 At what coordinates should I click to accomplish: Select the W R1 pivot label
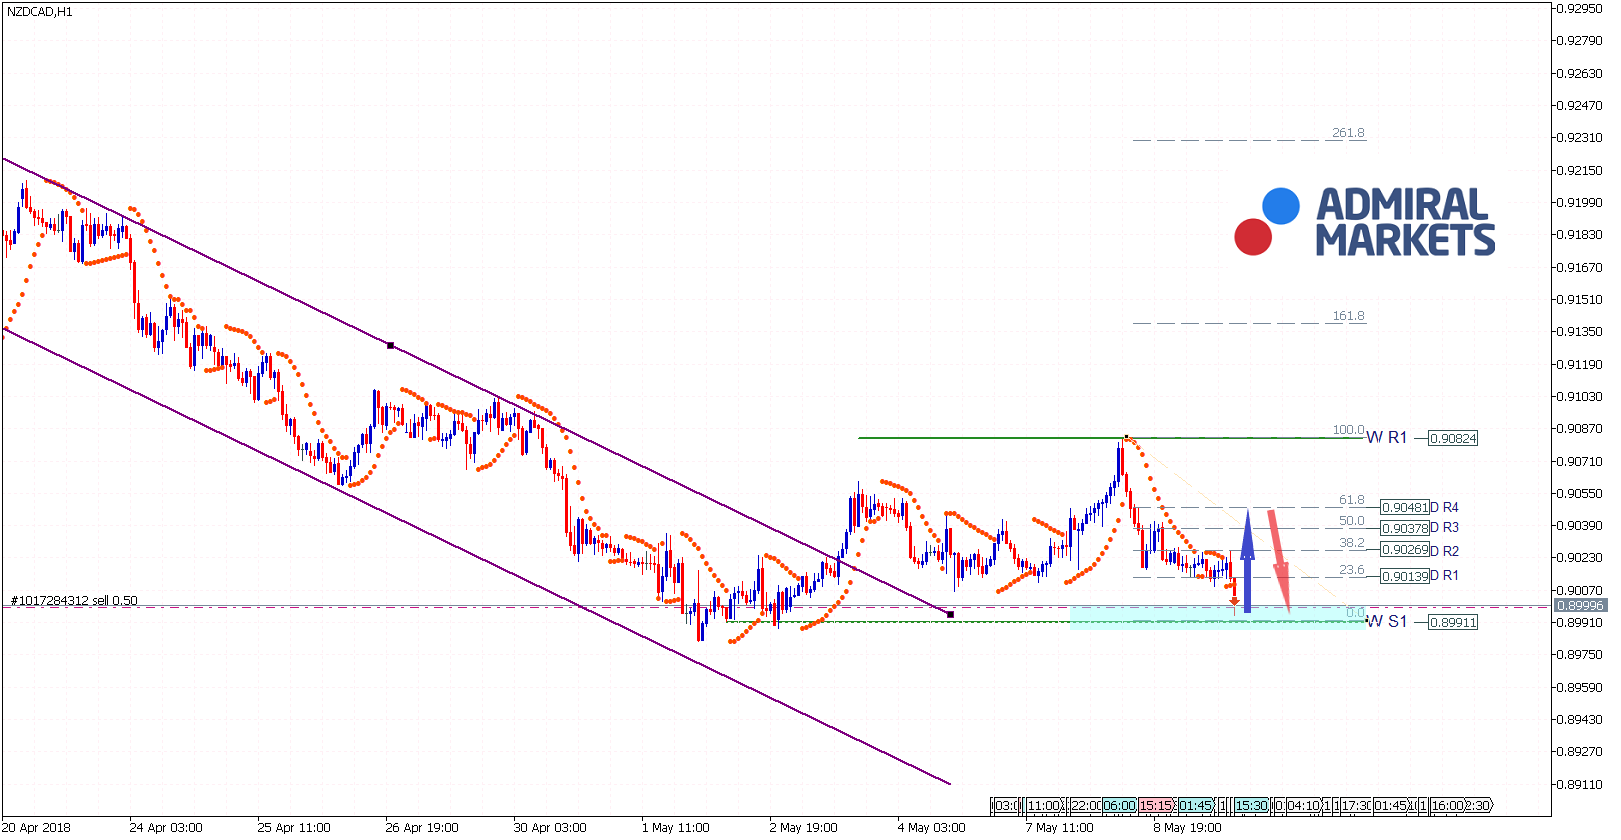click(x=1387, y=437)
